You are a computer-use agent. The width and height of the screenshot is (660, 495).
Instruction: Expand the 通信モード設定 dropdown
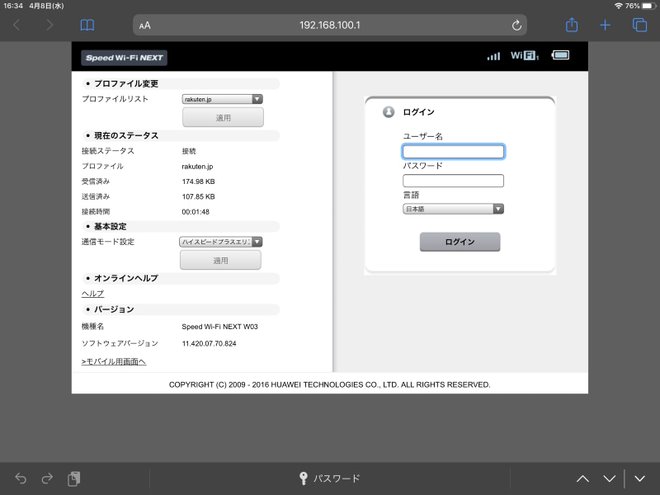click(221, 242)
